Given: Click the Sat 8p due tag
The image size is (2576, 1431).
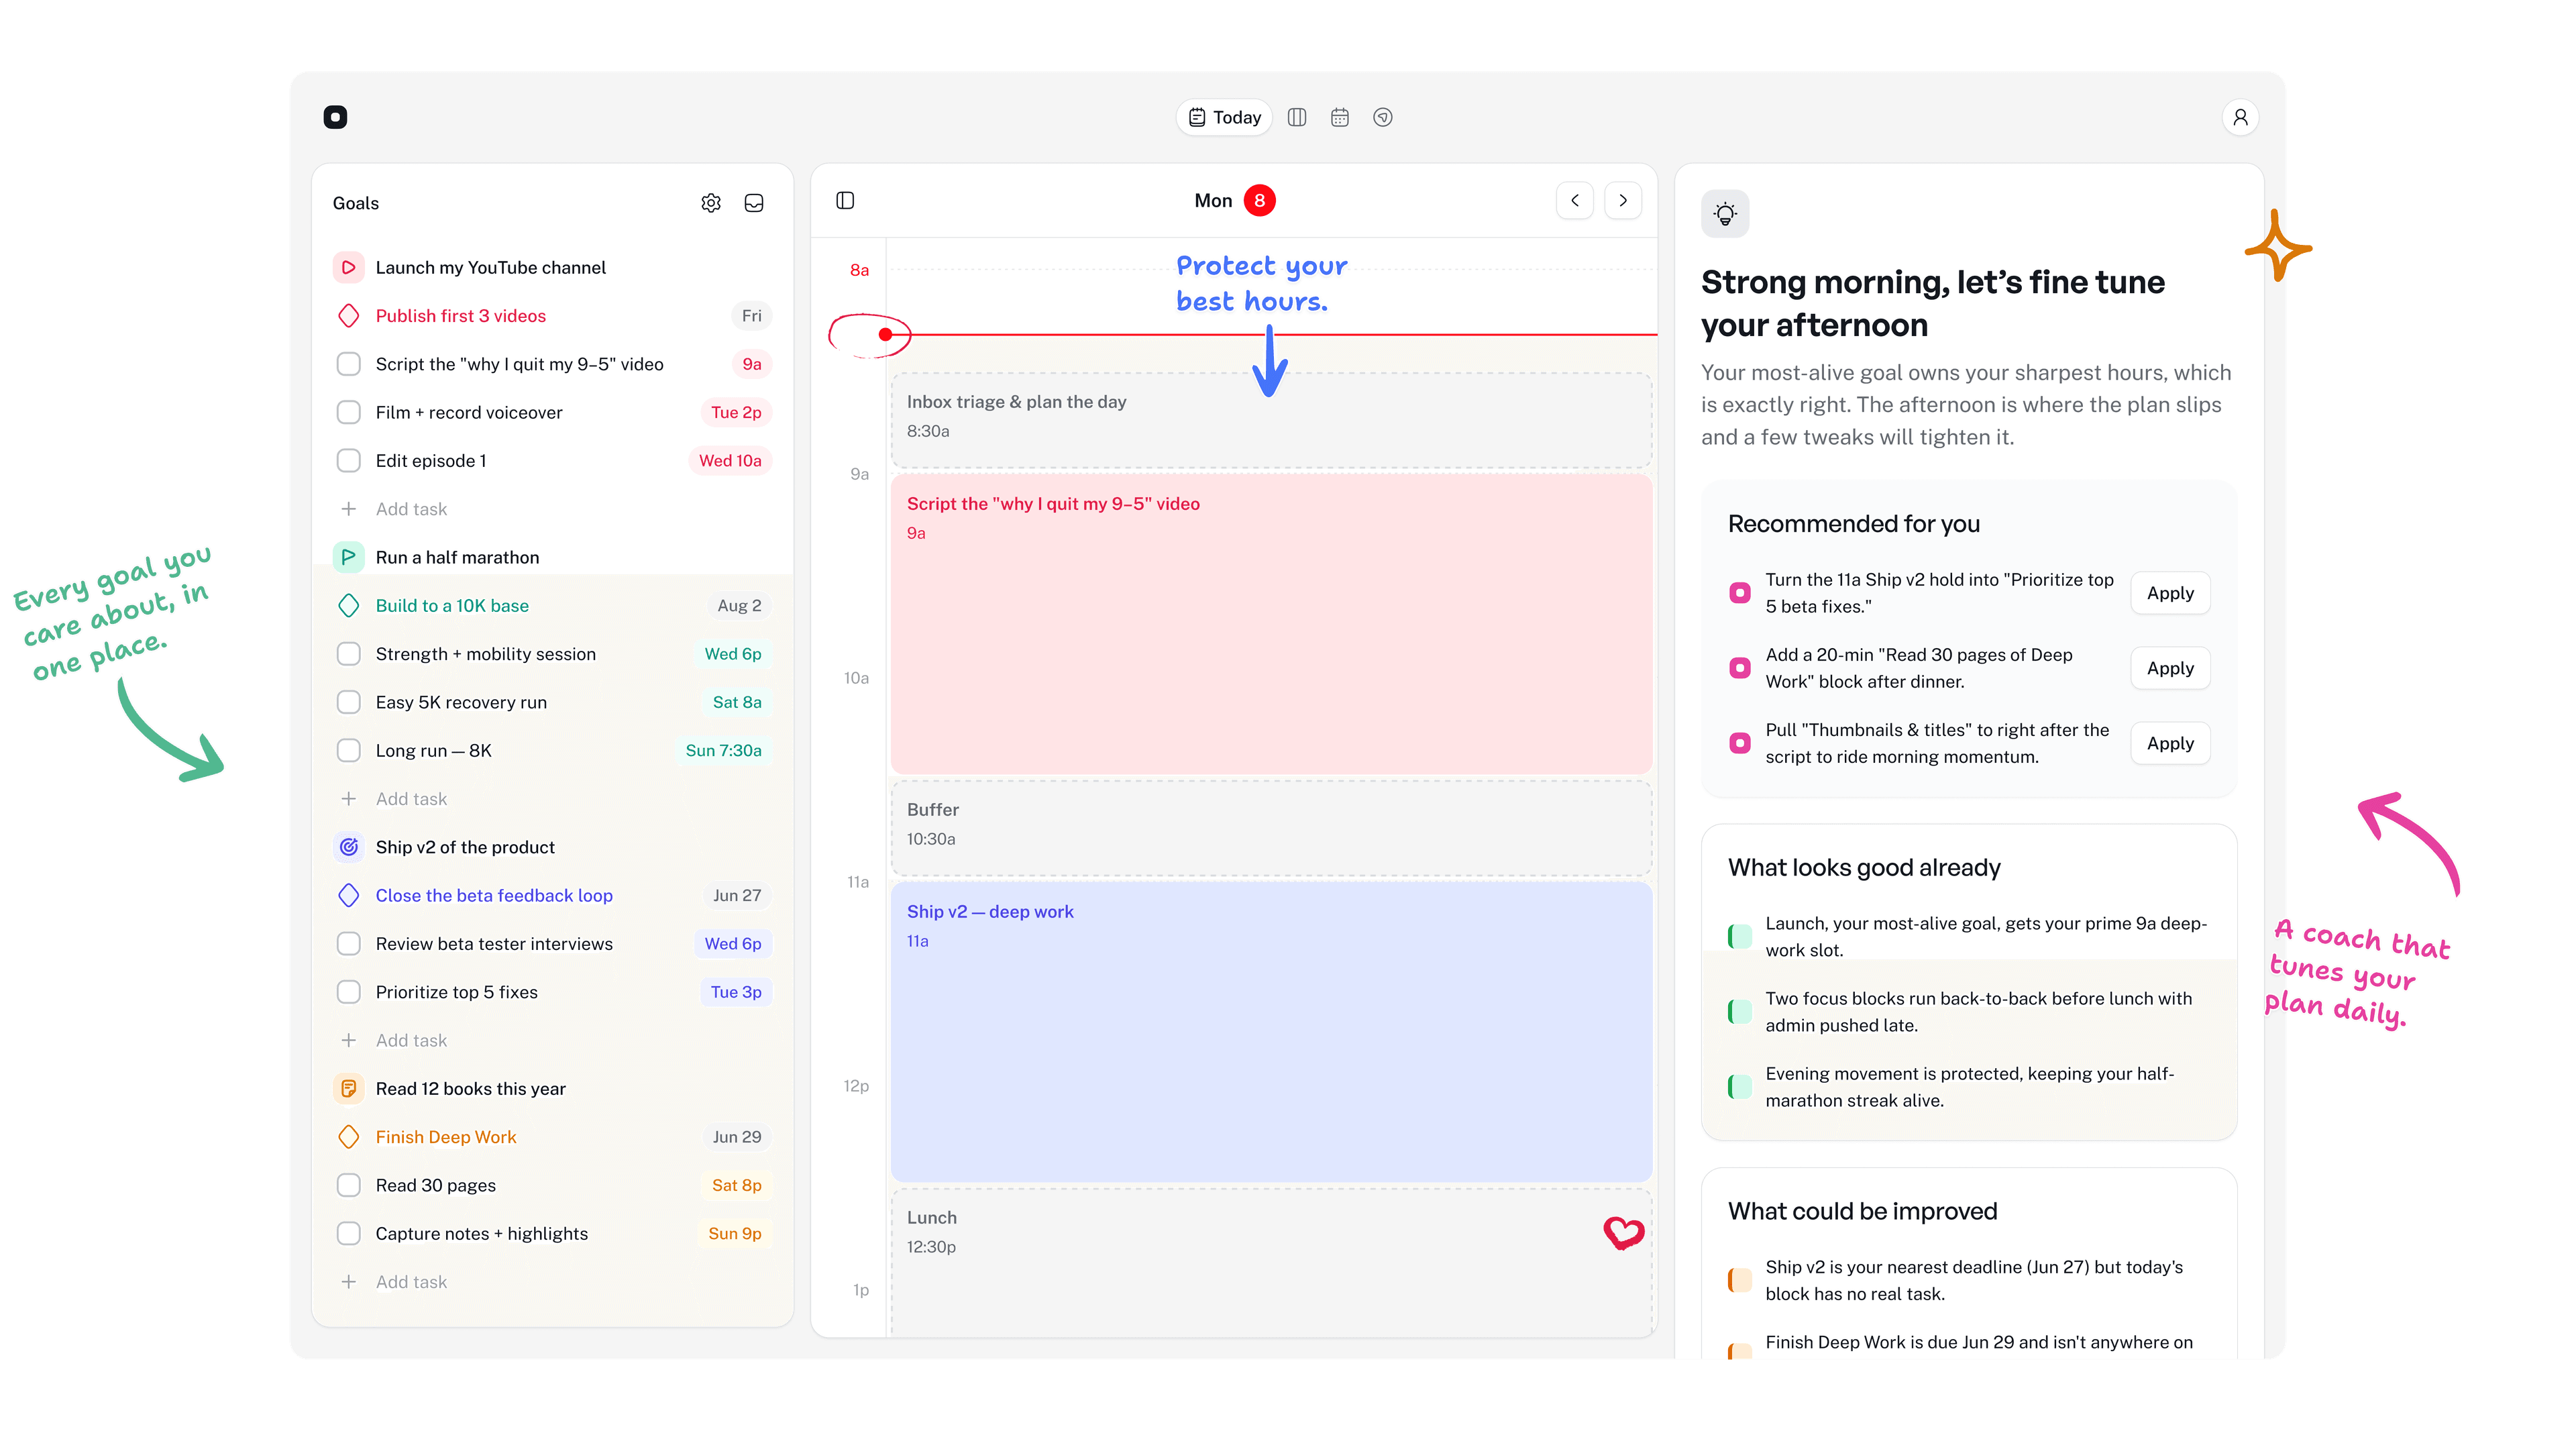Looking at the screenshot, I should point(736,1185).
